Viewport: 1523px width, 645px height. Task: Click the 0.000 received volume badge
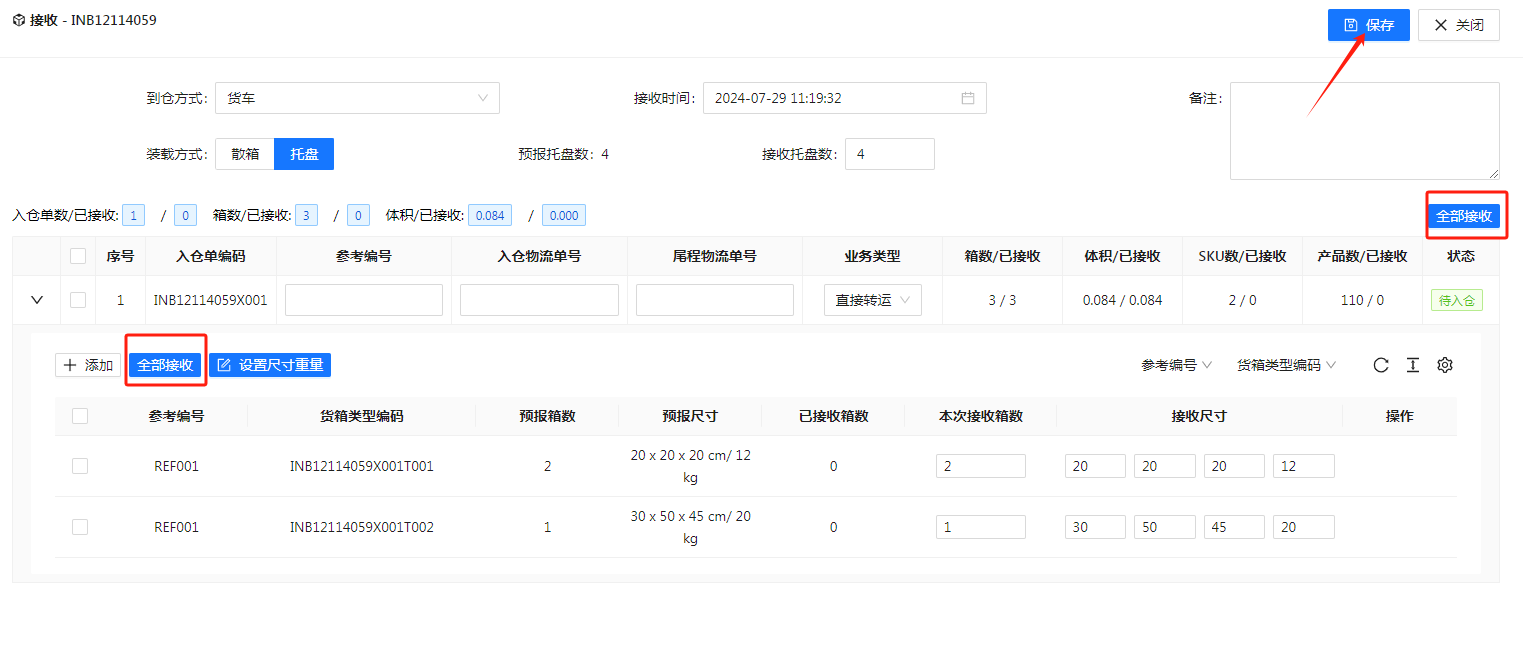564,215
